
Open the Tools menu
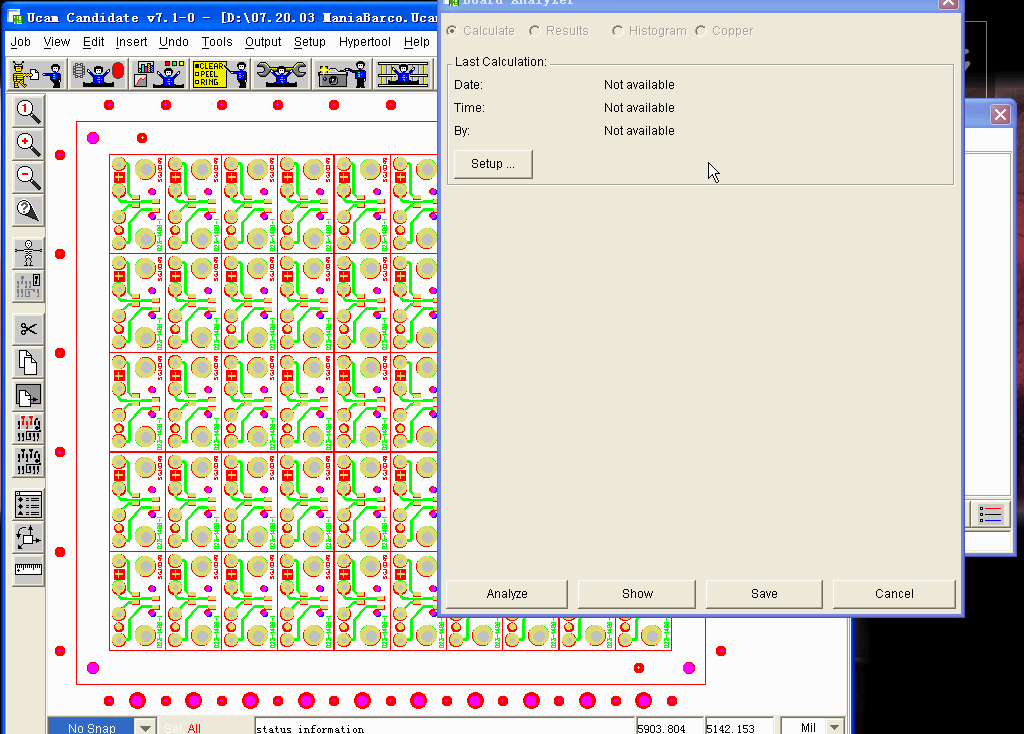[217, 42]
